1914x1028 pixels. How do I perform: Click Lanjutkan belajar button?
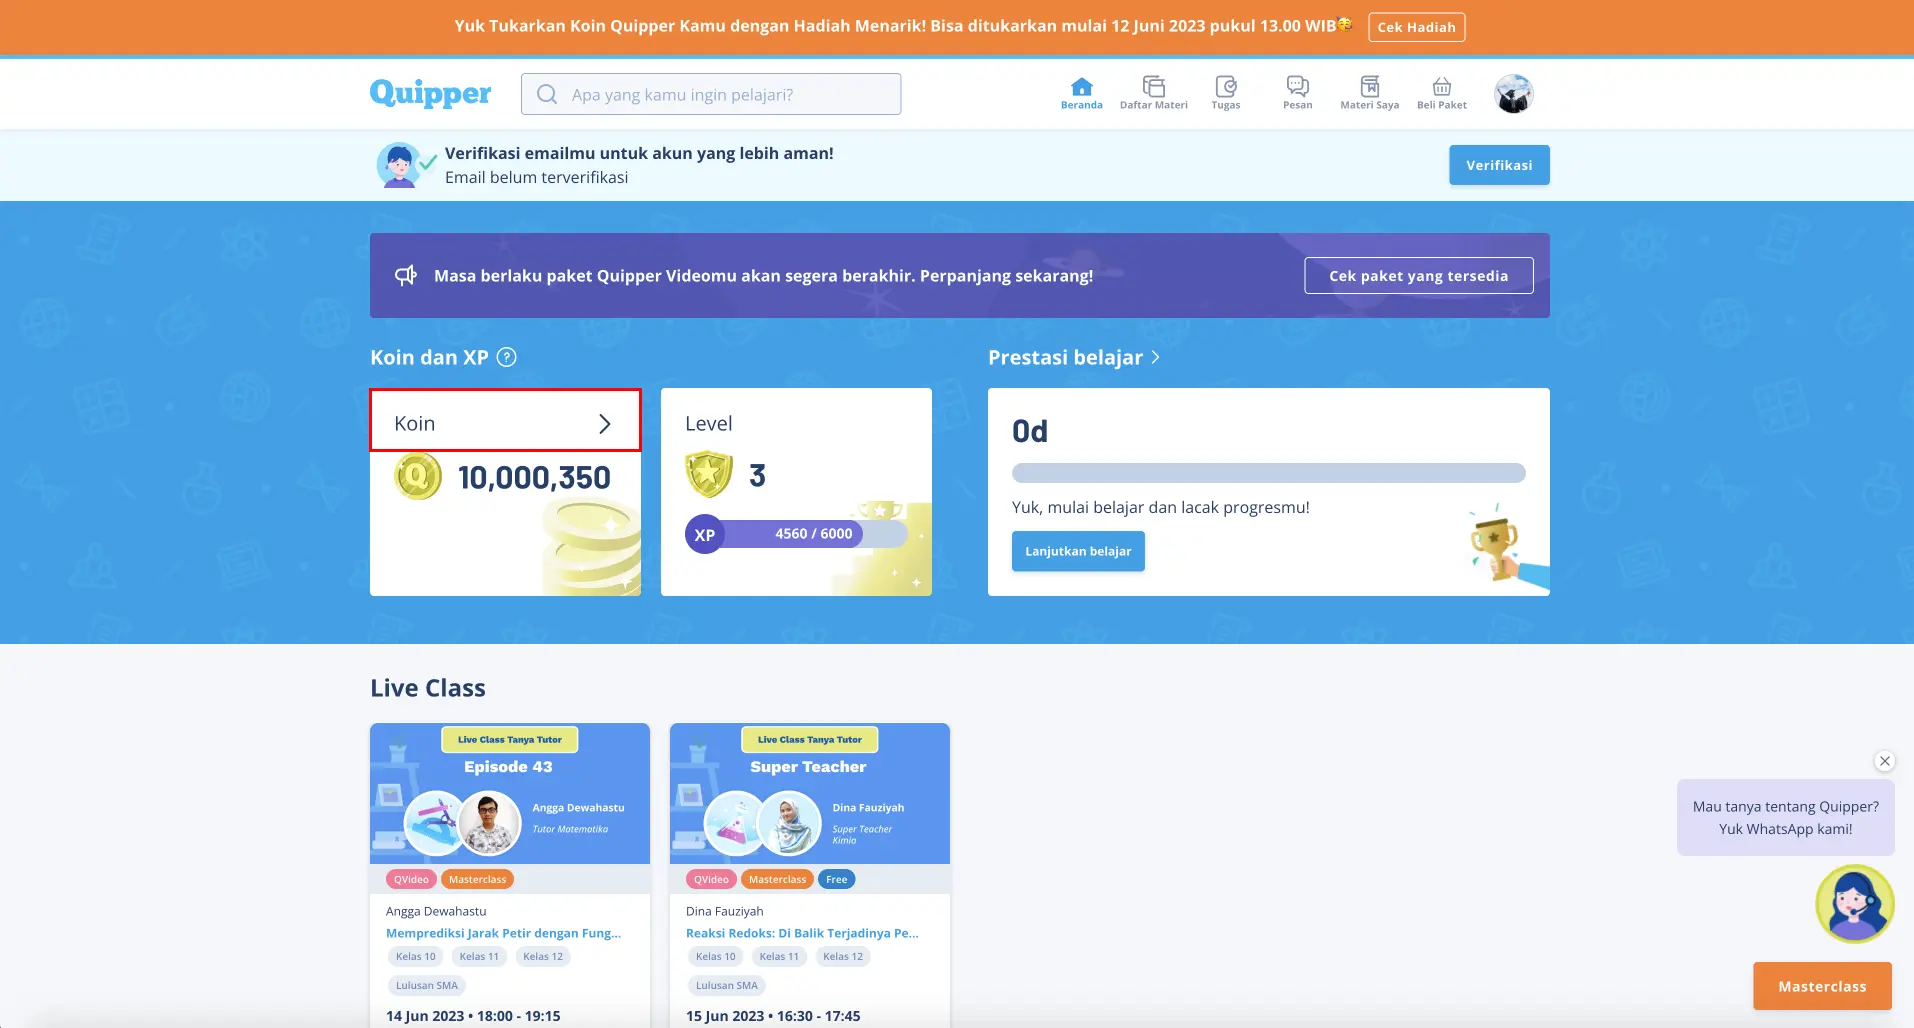(x=1078, y=551)
